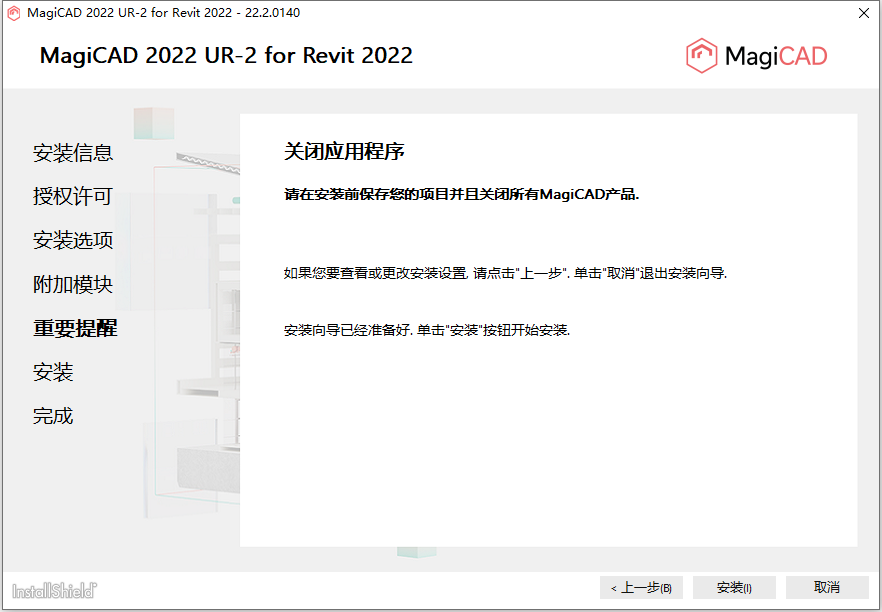
Task: Click the MagiCAD logo in the header
Action: [x=757, y=56]
